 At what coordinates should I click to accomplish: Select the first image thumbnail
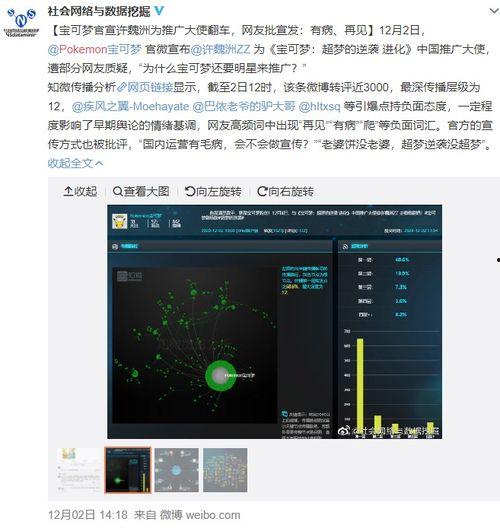79,470
